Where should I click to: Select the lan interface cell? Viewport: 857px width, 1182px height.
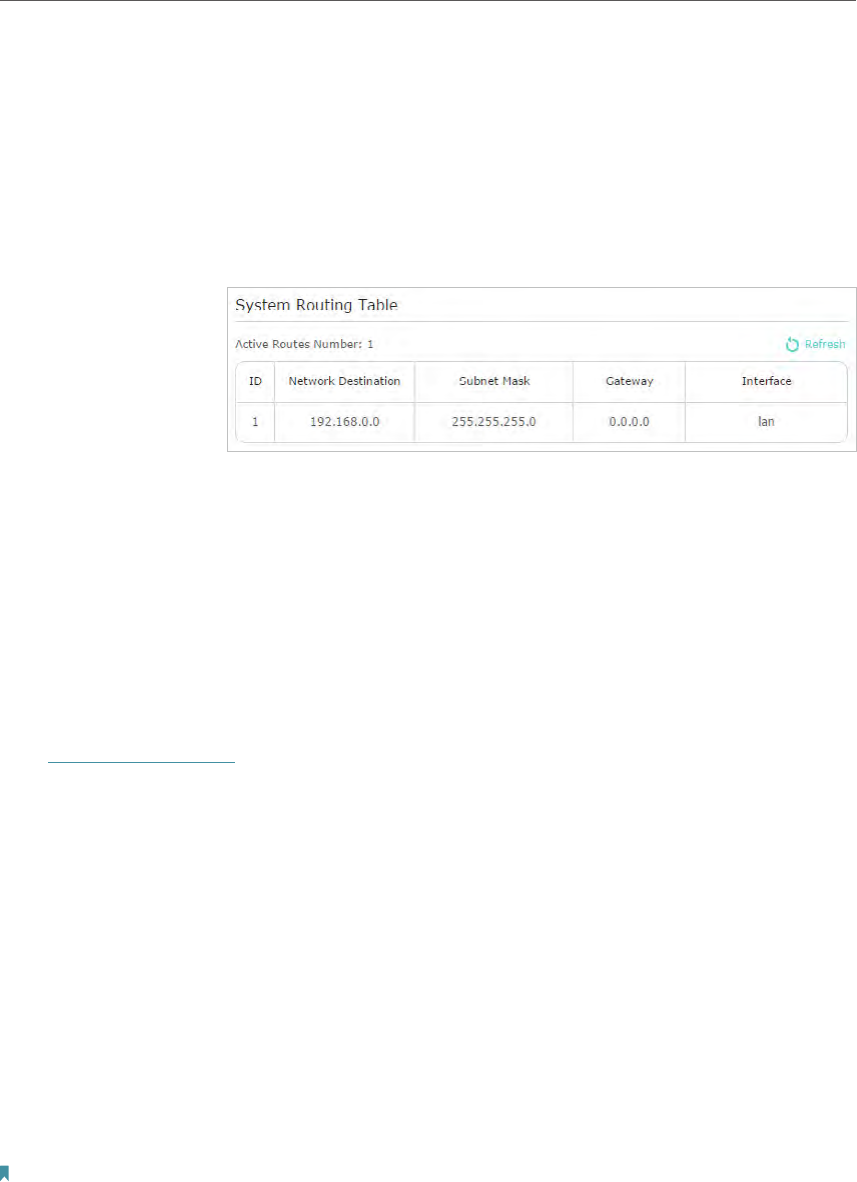pos(767,422)
